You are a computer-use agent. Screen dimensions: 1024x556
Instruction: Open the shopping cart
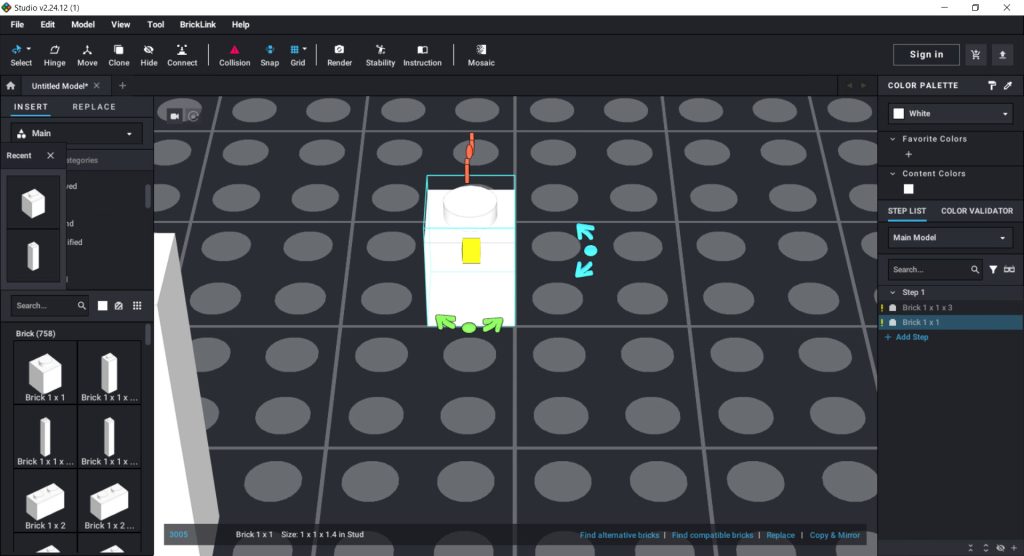click(x=976, y=55)
